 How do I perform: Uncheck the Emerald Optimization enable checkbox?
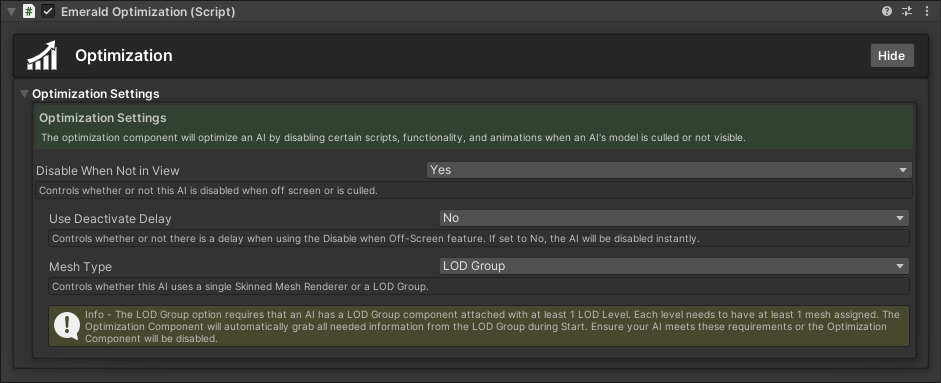pyautogui.click(x=48, y=11)
